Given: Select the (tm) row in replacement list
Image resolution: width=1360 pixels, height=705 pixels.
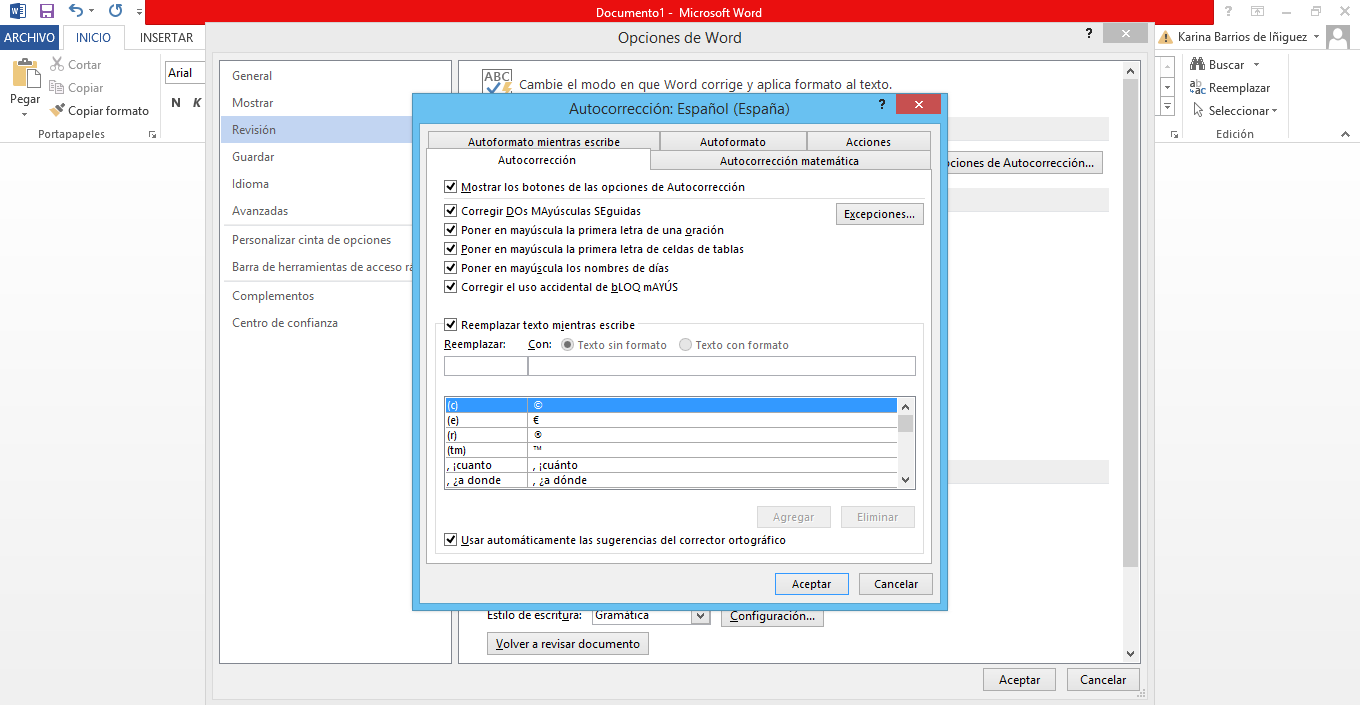Looking at the screenshot, I should click(670, 450).
